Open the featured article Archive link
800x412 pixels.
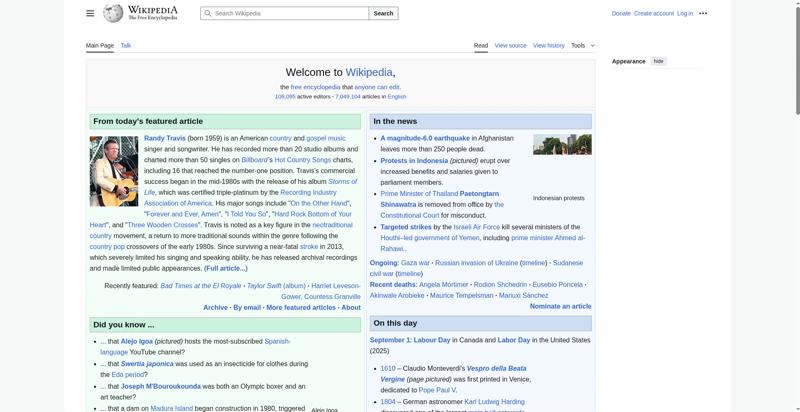pos(215,307)
